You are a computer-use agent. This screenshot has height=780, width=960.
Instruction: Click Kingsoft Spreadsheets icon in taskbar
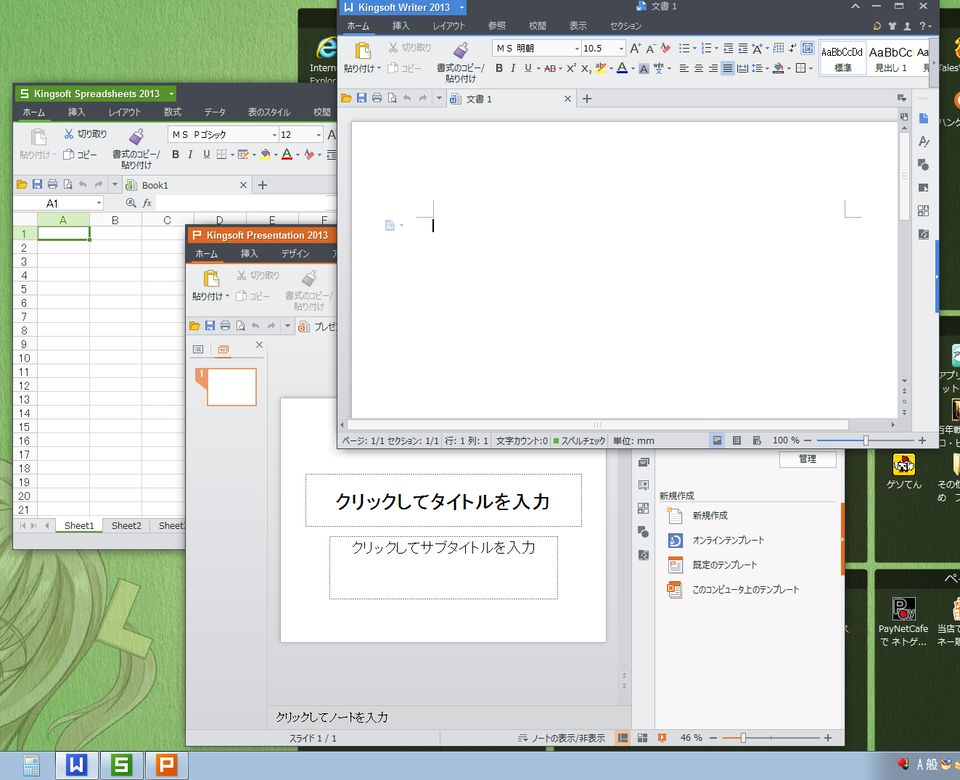click(x=121, y=765)
